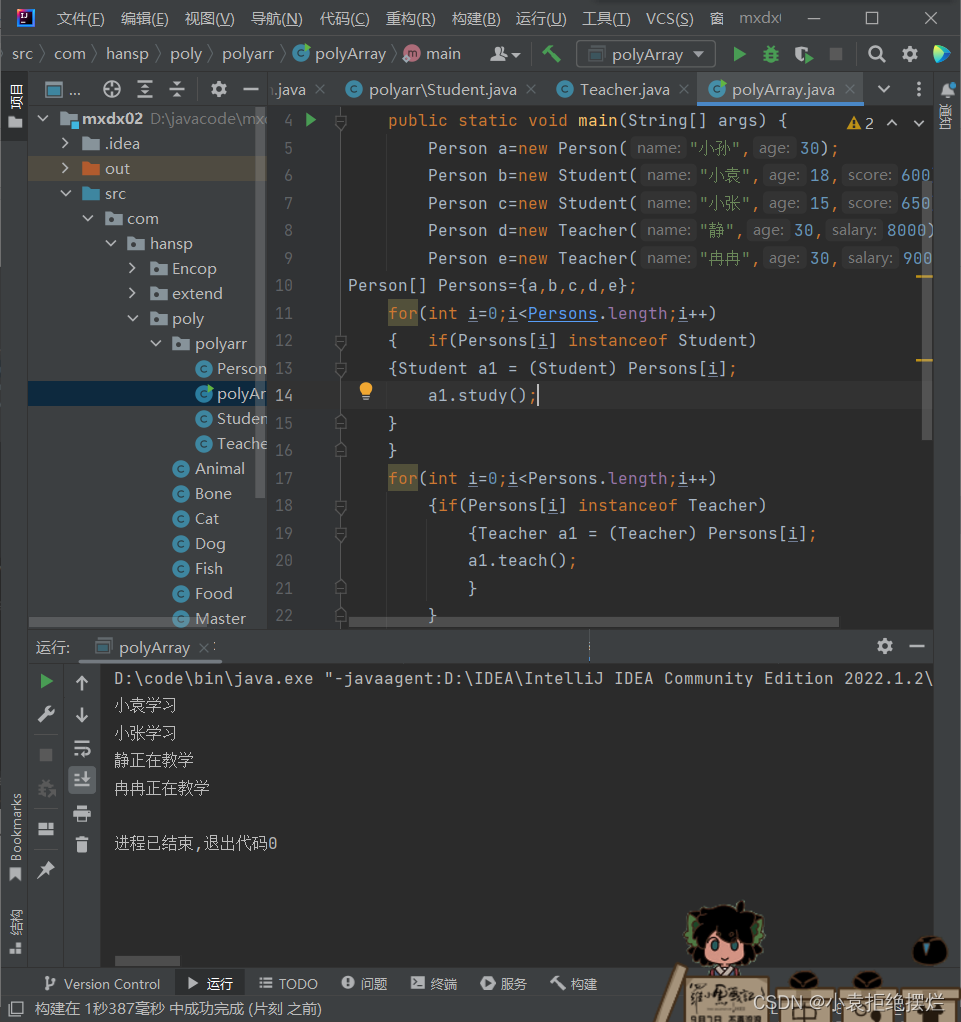The image size is (961, 1022).
Task: Toggle pin tab in run panel
Action: (46, 870)
